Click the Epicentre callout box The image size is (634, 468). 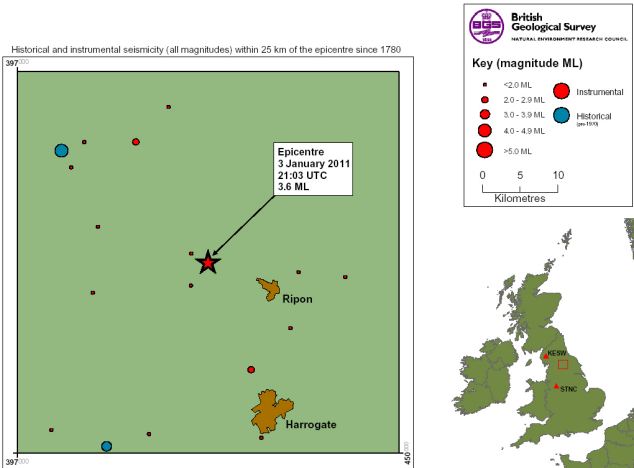click(313, 169)
